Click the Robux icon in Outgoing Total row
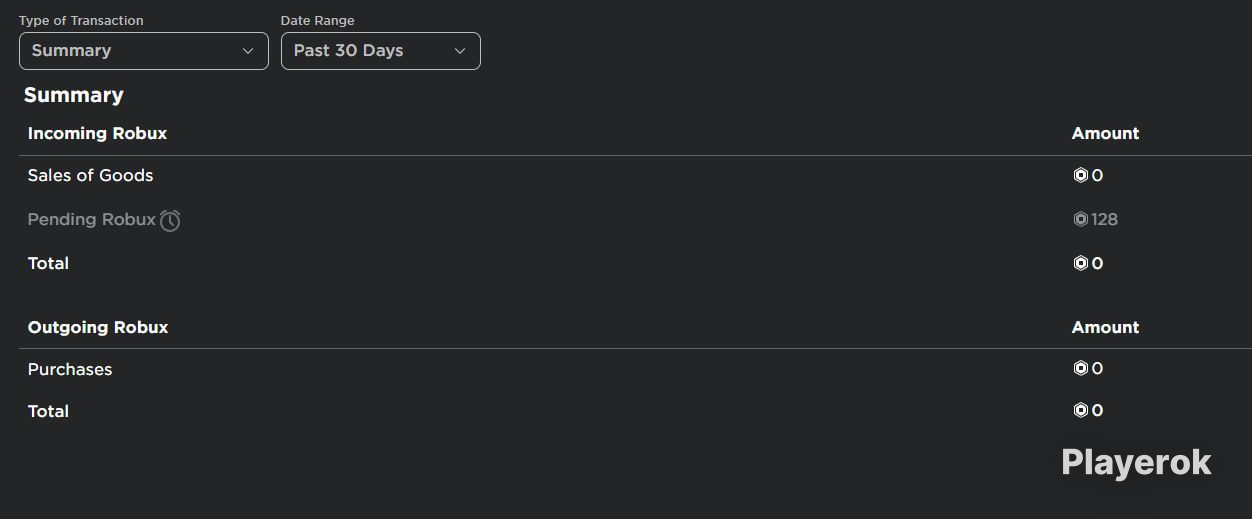This screenshot has height=519, width=1252. click(1080, 410)
